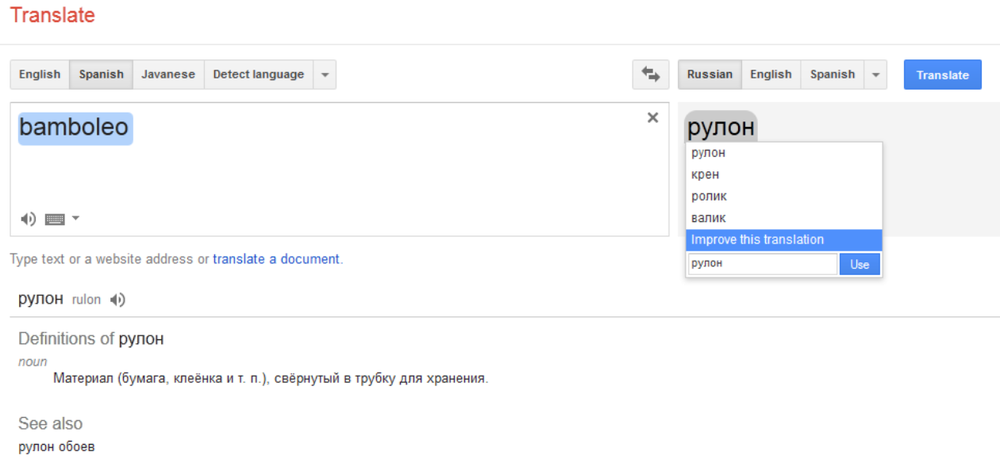Expand the input tools dropdown arrow
Viewport: 1000px width, 463px height.
point(76,219)
